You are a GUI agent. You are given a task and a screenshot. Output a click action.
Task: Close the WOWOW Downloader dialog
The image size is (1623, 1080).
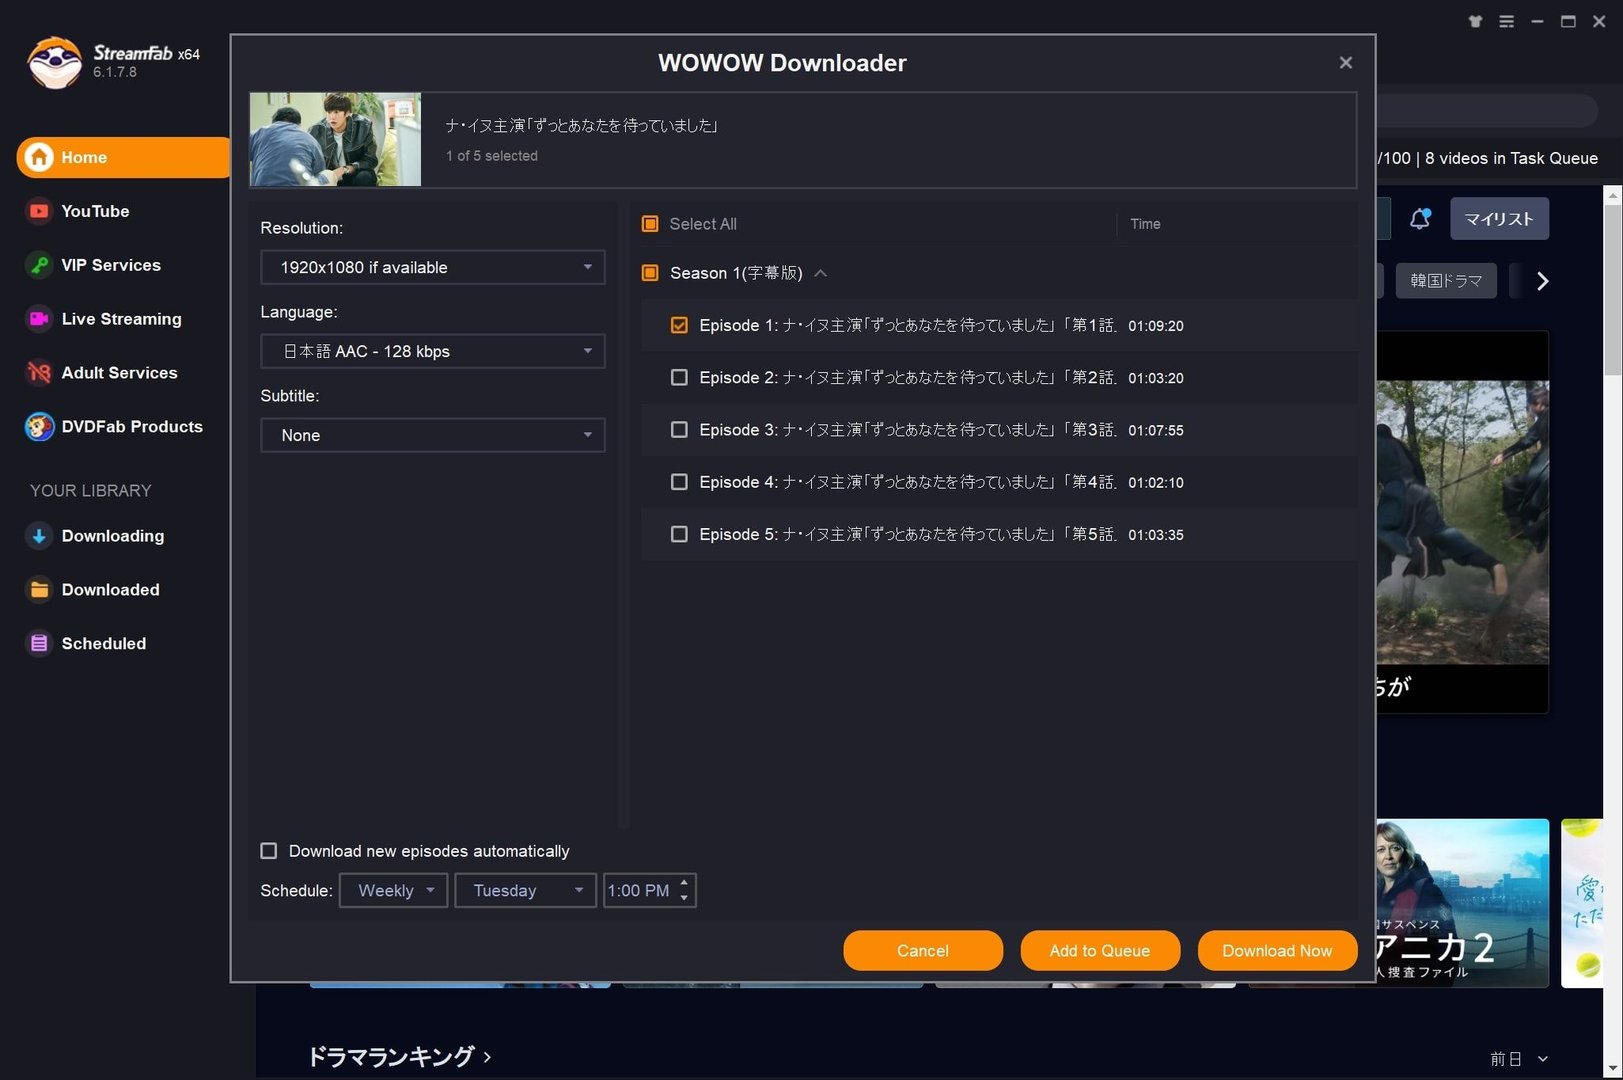(1346, 63)
